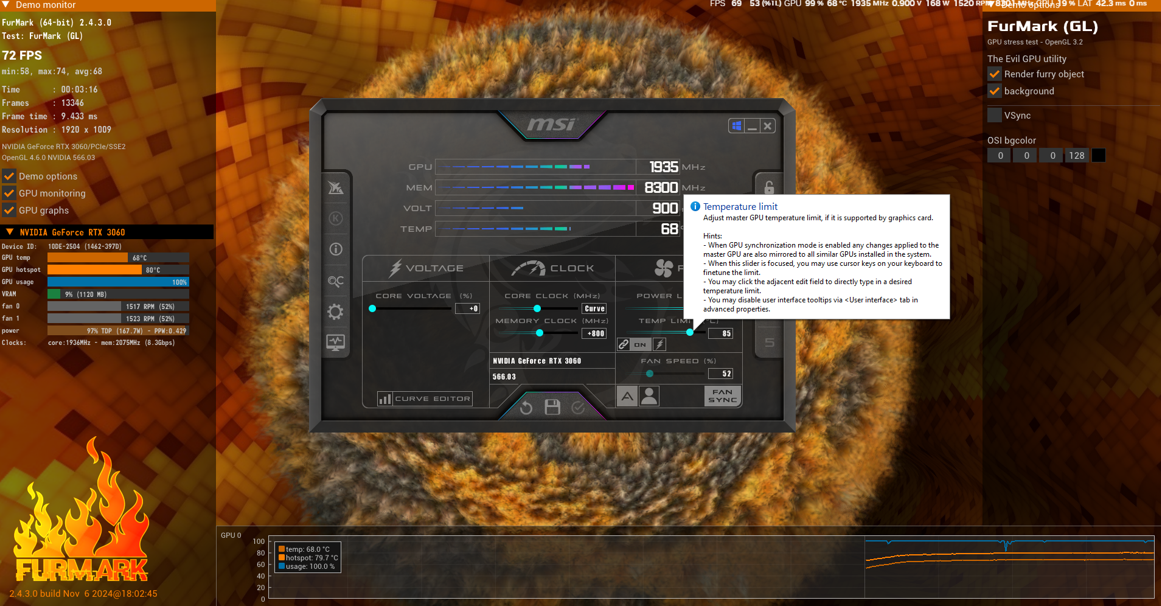Screen dimensions: 1161x606
Task: Click the temp limit 85 field
Action: pyautogui.click(x=721, y=333)
